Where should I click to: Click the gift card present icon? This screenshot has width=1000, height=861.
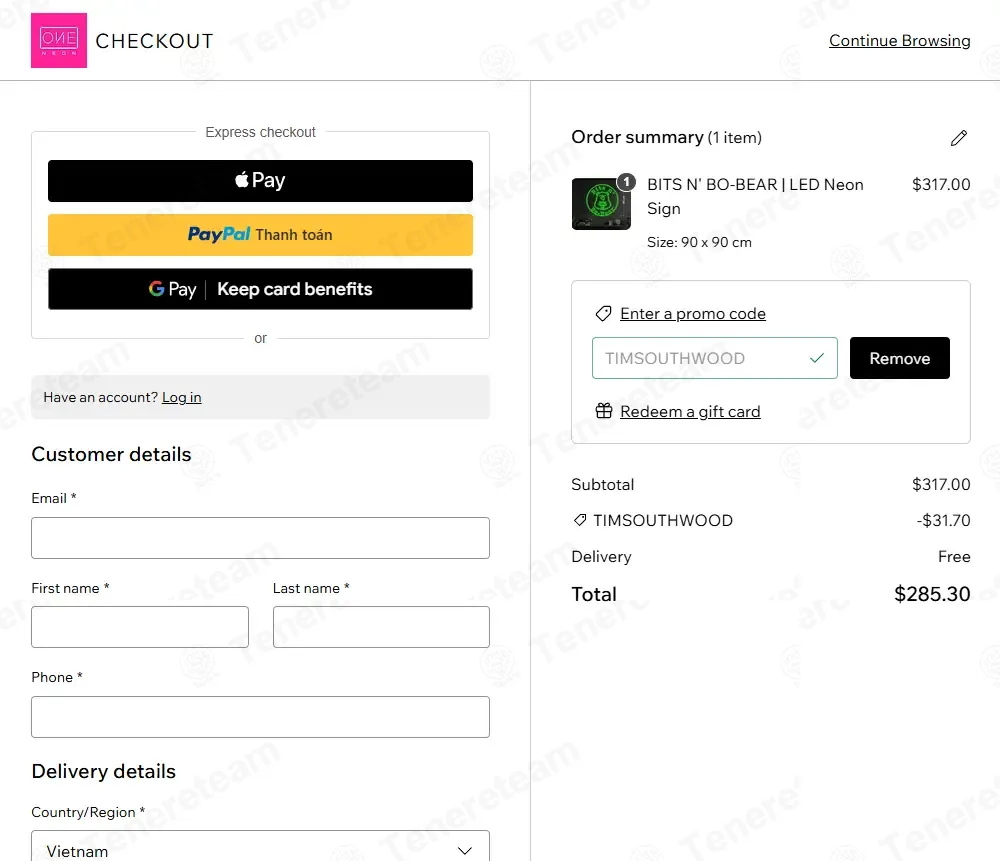(x=603, y=411)
